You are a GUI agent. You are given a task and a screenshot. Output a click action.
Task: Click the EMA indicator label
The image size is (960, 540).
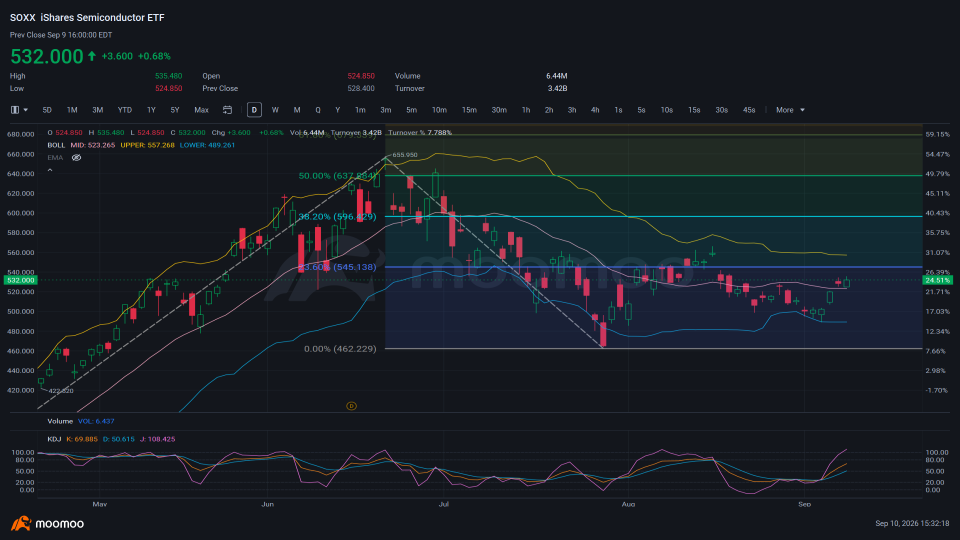55,158
